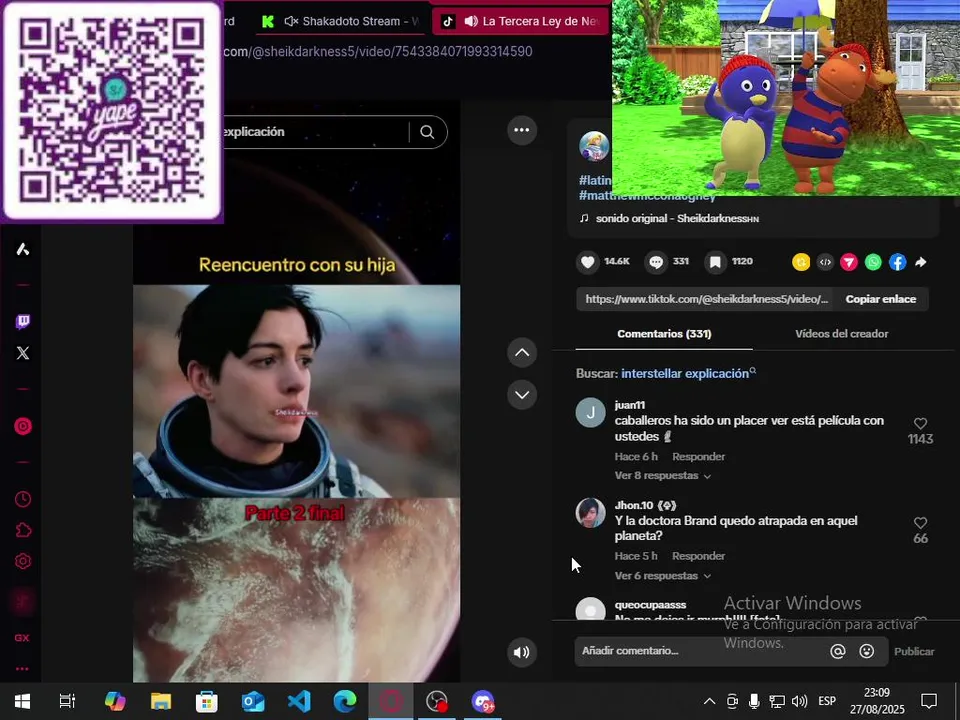Open interstellar explicación search link

click(688, 373)
